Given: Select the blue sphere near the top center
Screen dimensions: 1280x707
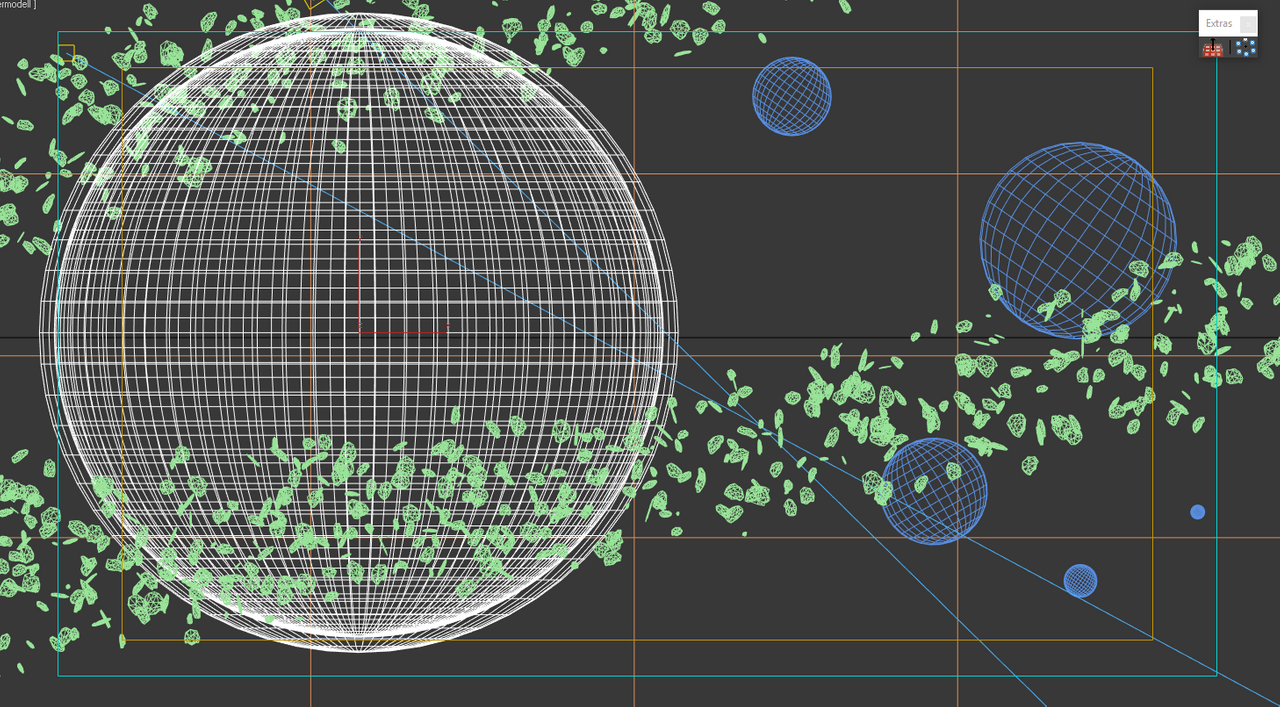Looking at the screenshot, I should click(x=792, y=96).
